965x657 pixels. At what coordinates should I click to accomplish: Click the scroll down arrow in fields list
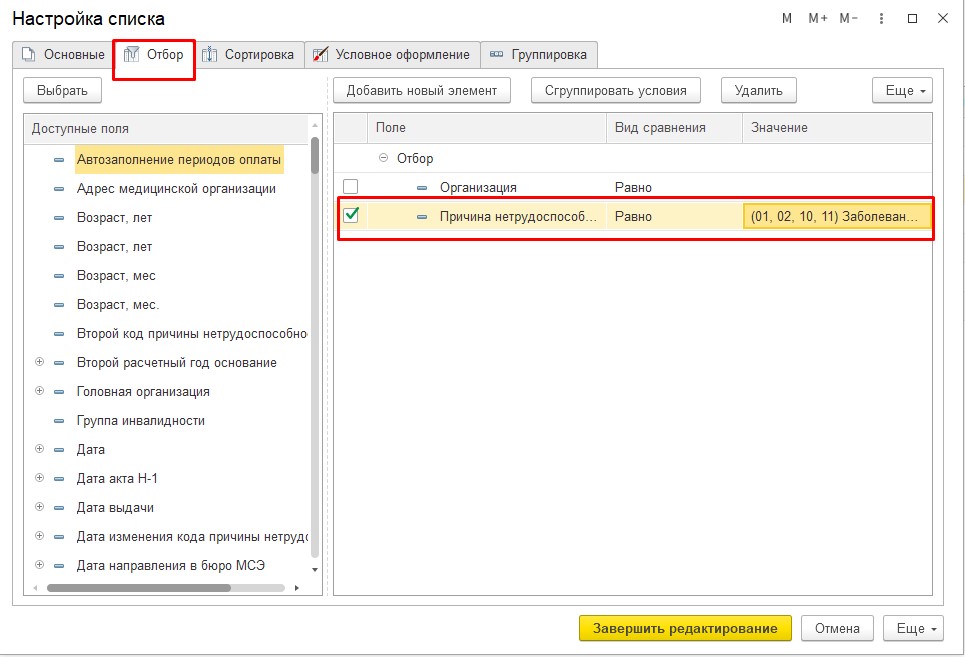tap(315, 570)
